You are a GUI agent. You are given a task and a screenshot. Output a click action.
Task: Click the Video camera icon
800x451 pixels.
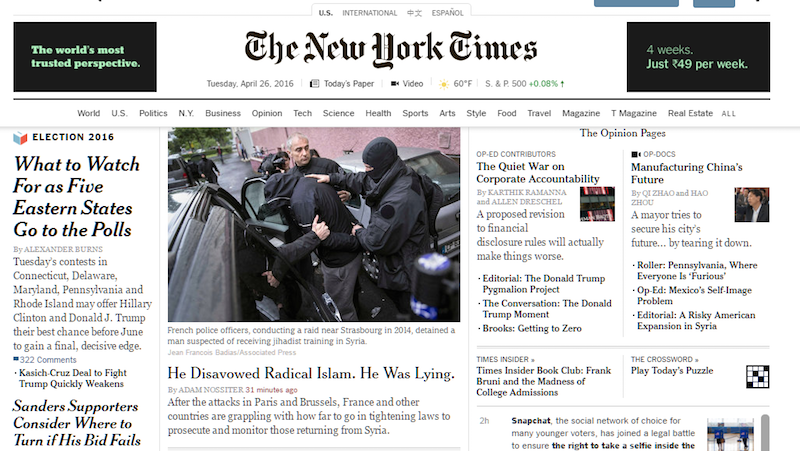click(395, 83)
